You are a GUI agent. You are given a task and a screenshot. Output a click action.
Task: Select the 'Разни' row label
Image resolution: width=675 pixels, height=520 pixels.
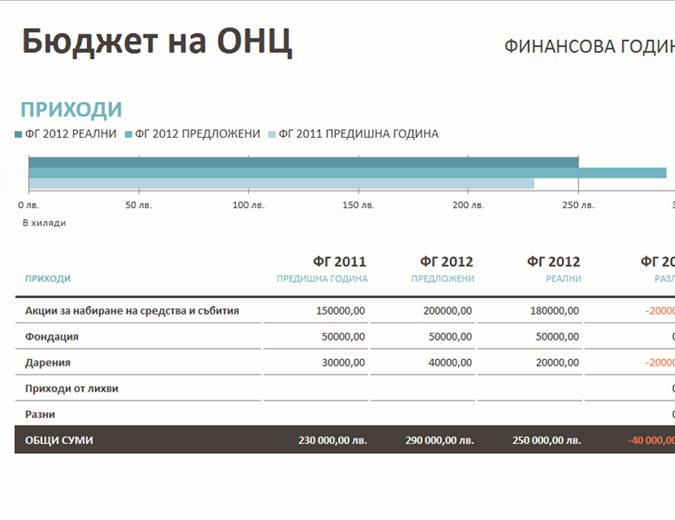[x=40, y=414]
